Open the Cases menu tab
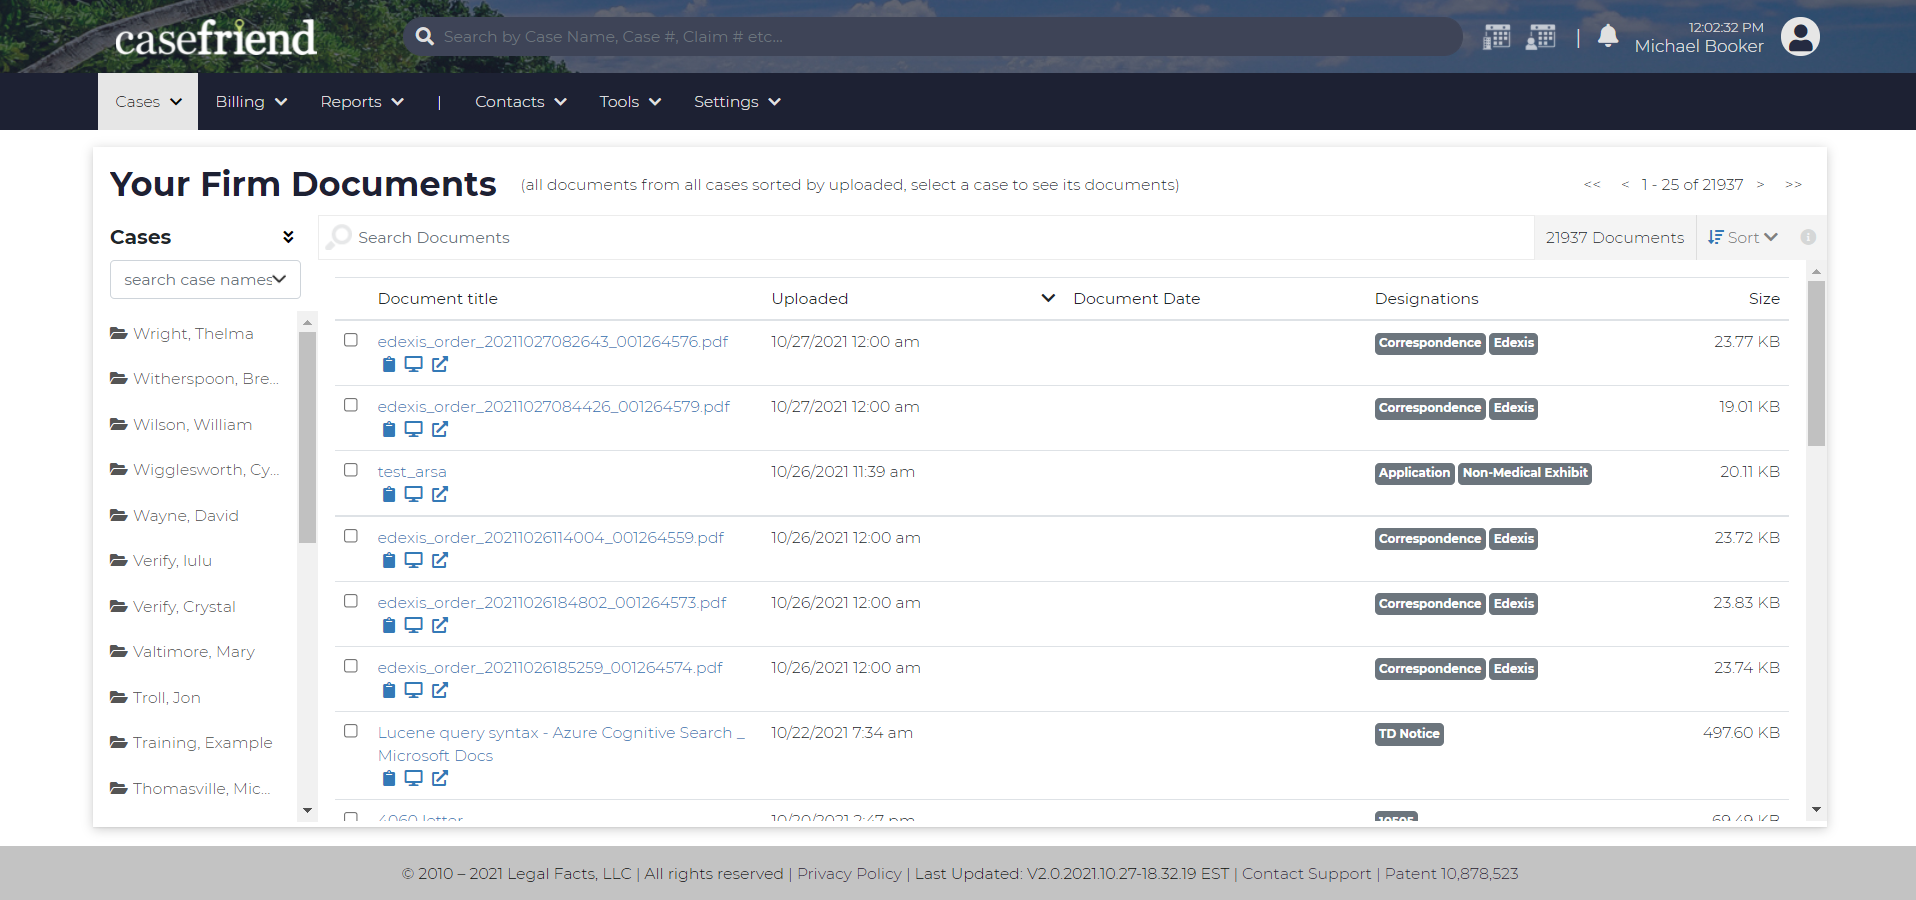The height and width of the screenshot is (900, 1916). (148, 102)
